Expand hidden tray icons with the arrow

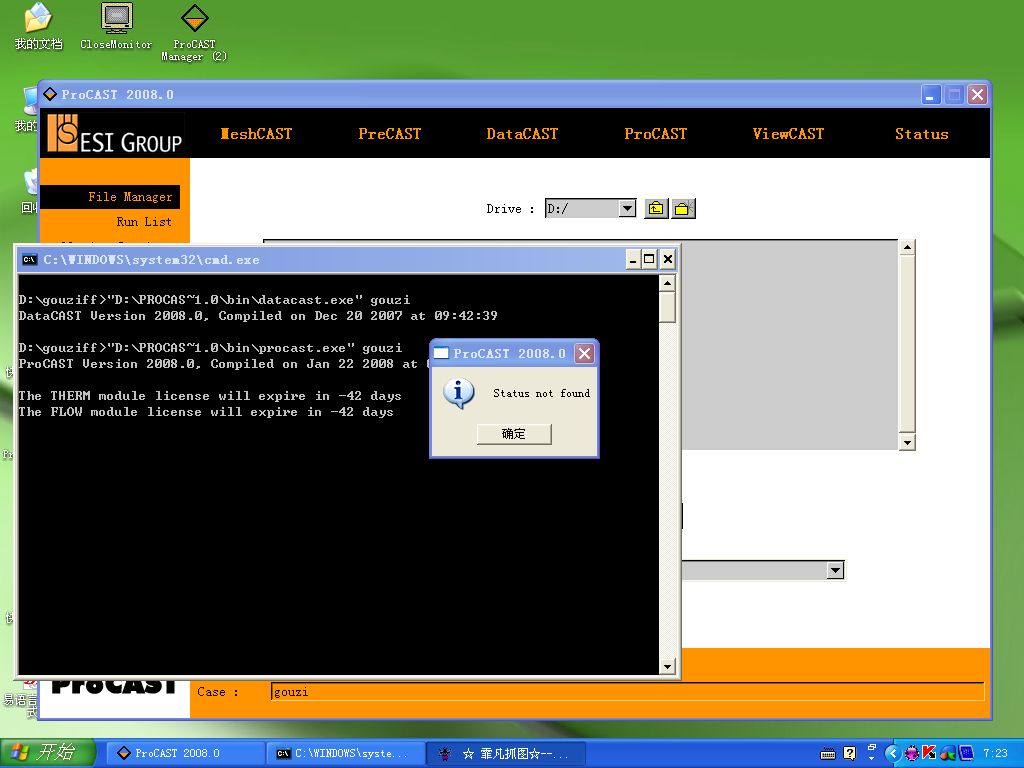(x=892, y=753)
